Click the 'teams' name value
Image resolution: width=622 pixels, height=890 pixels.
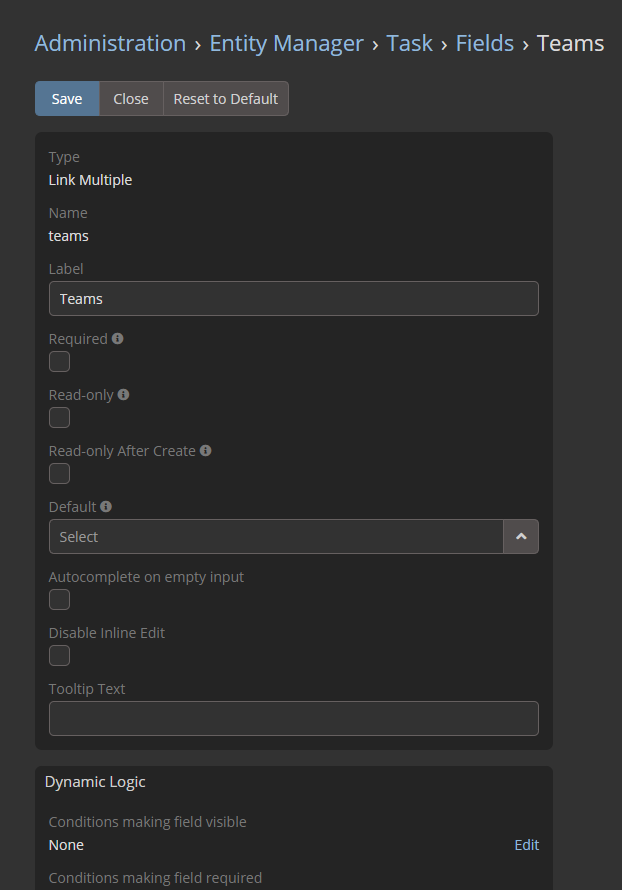[x=69, y=236]
